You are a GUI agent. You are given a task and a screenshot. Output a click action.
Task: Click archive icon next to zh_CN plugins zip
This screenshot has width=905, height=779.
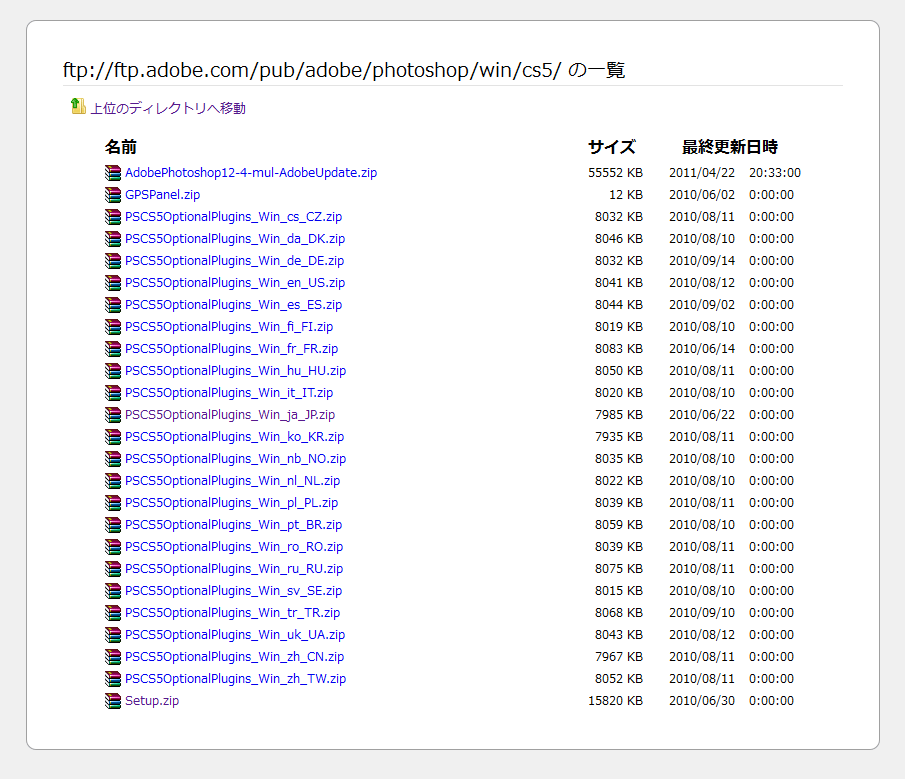[x=113, y=655]
